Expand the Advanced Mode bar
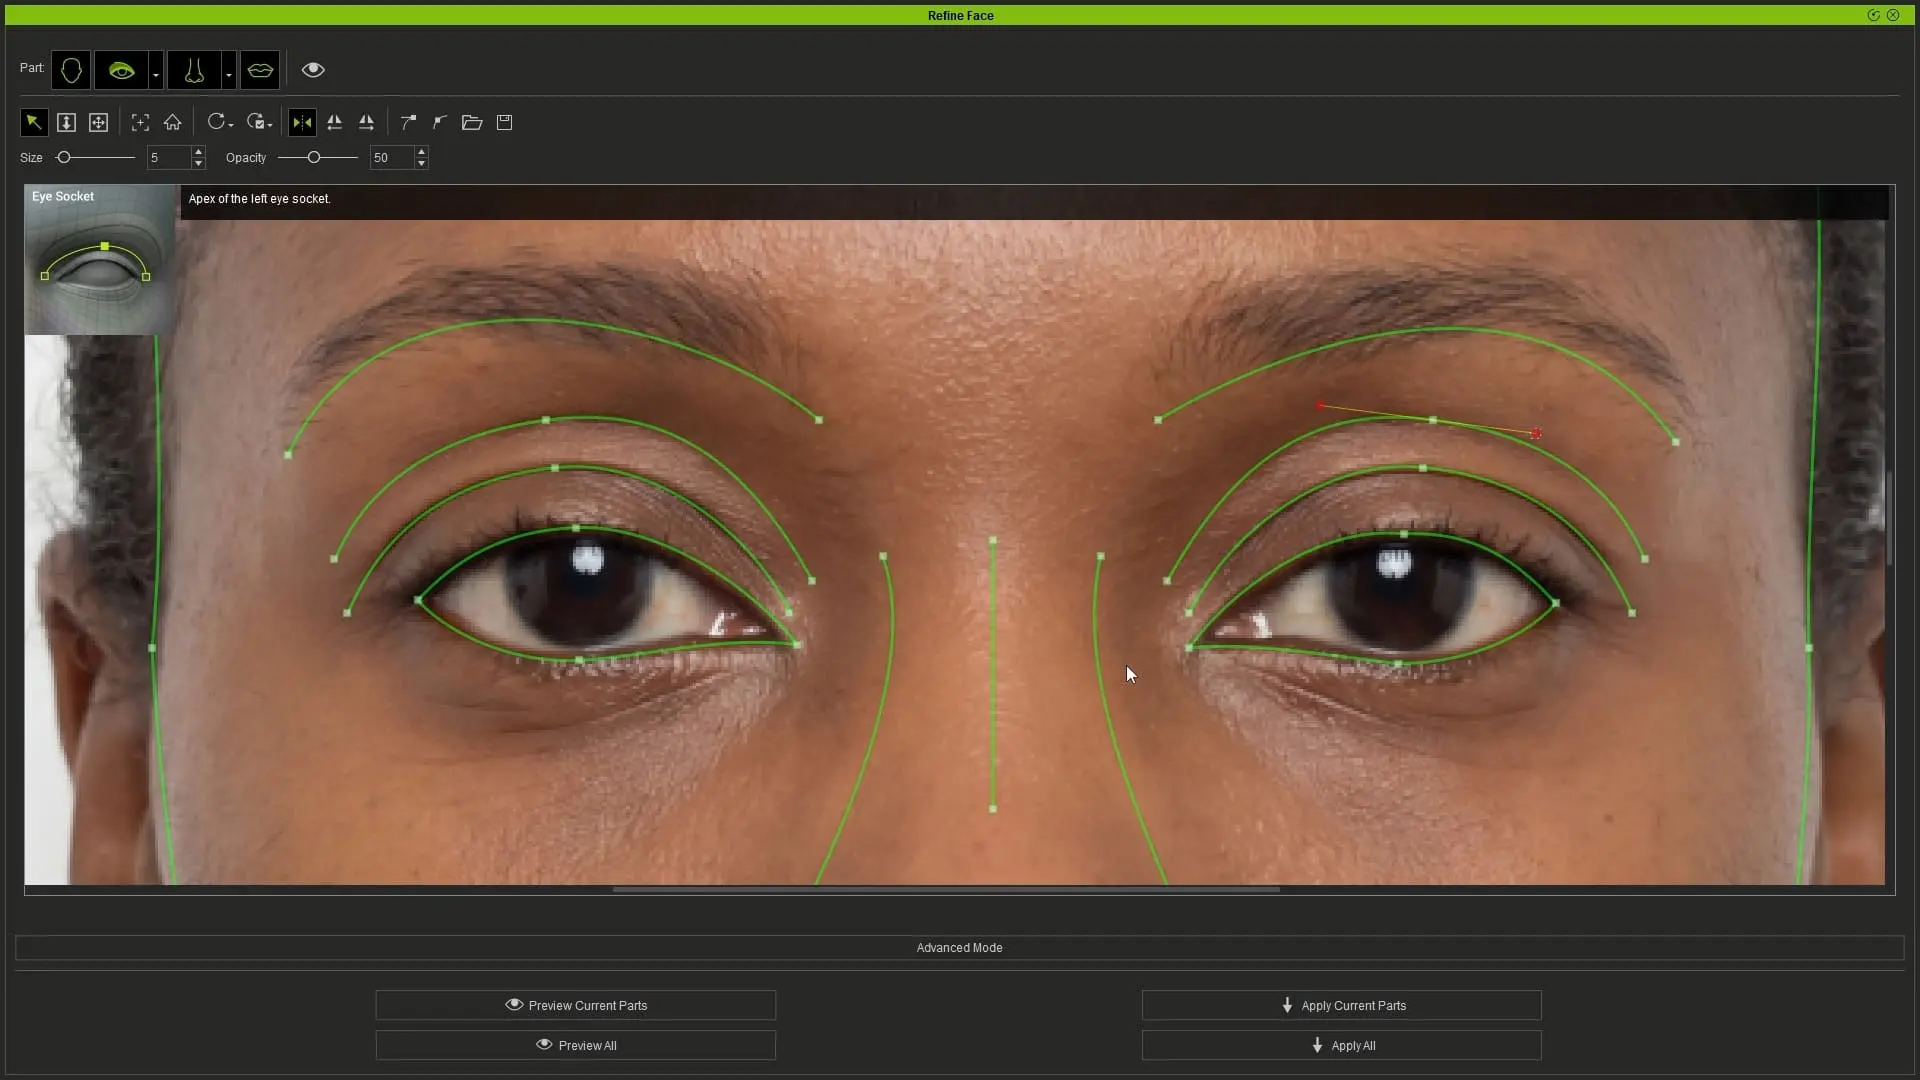1920x1080 pixels. (959, 947)
